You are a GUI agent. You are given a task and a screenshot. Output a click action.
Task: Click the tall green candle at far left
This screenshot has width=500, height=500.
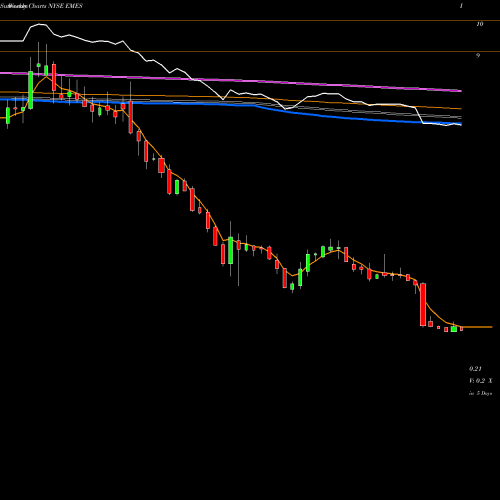pyautogui.click(x=31, y=90)
